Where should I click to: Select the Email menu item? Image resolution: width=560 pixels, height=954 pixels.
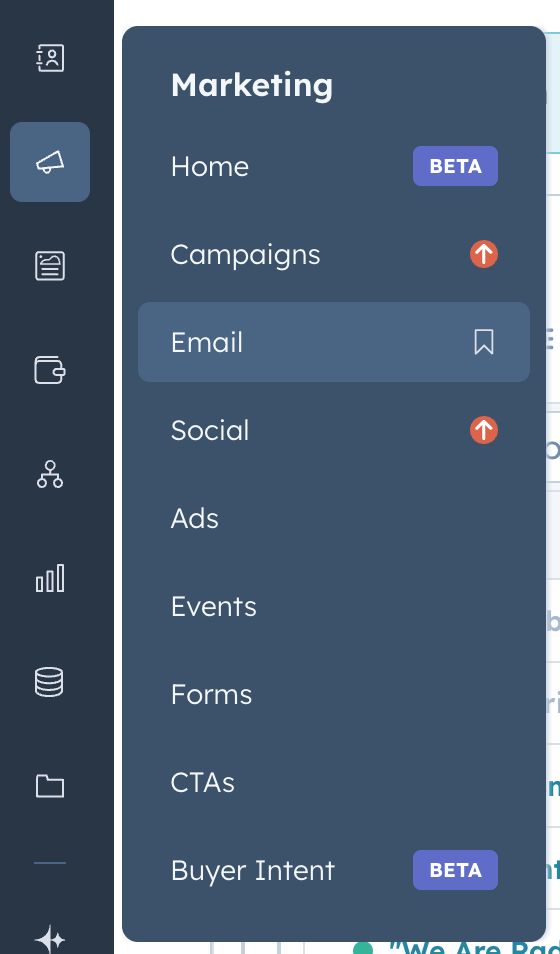click(334, 342)
